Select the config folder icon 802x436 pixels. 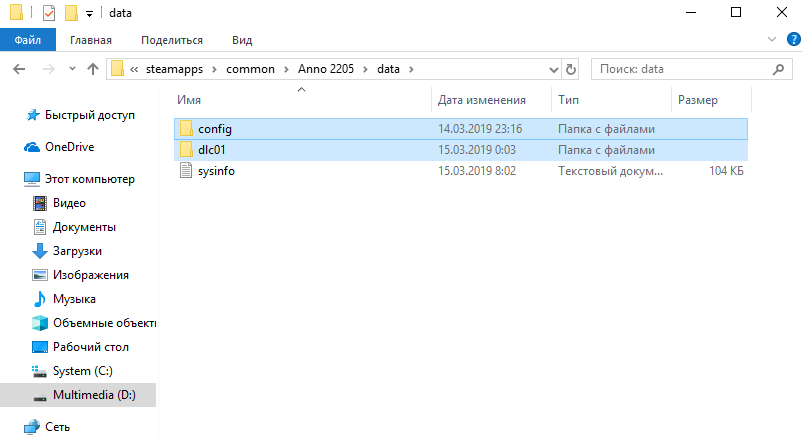coord(185,129)
